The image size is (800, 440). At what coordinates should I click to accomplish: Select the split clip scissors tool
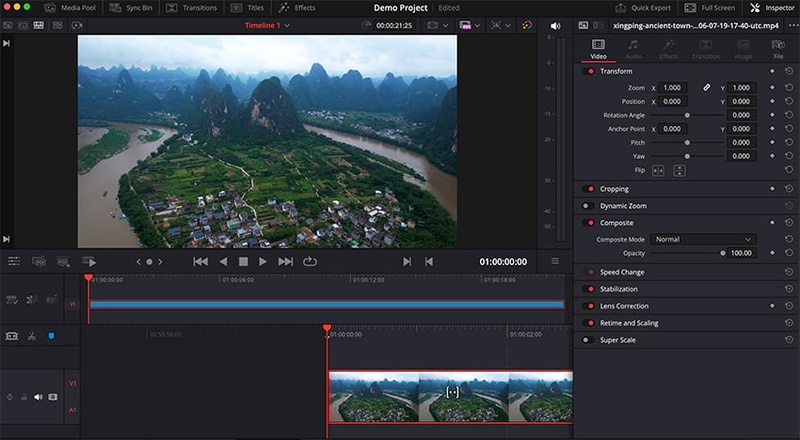(x=32, y=336)
